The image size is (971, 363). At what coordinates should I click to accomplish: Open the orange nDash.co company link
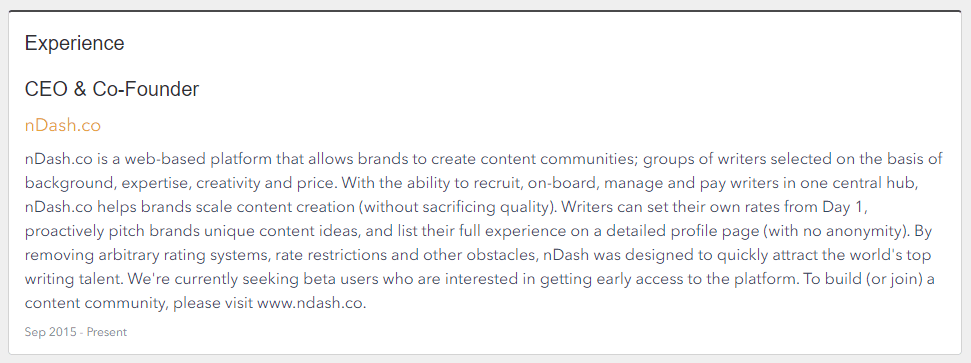point(63,125)
